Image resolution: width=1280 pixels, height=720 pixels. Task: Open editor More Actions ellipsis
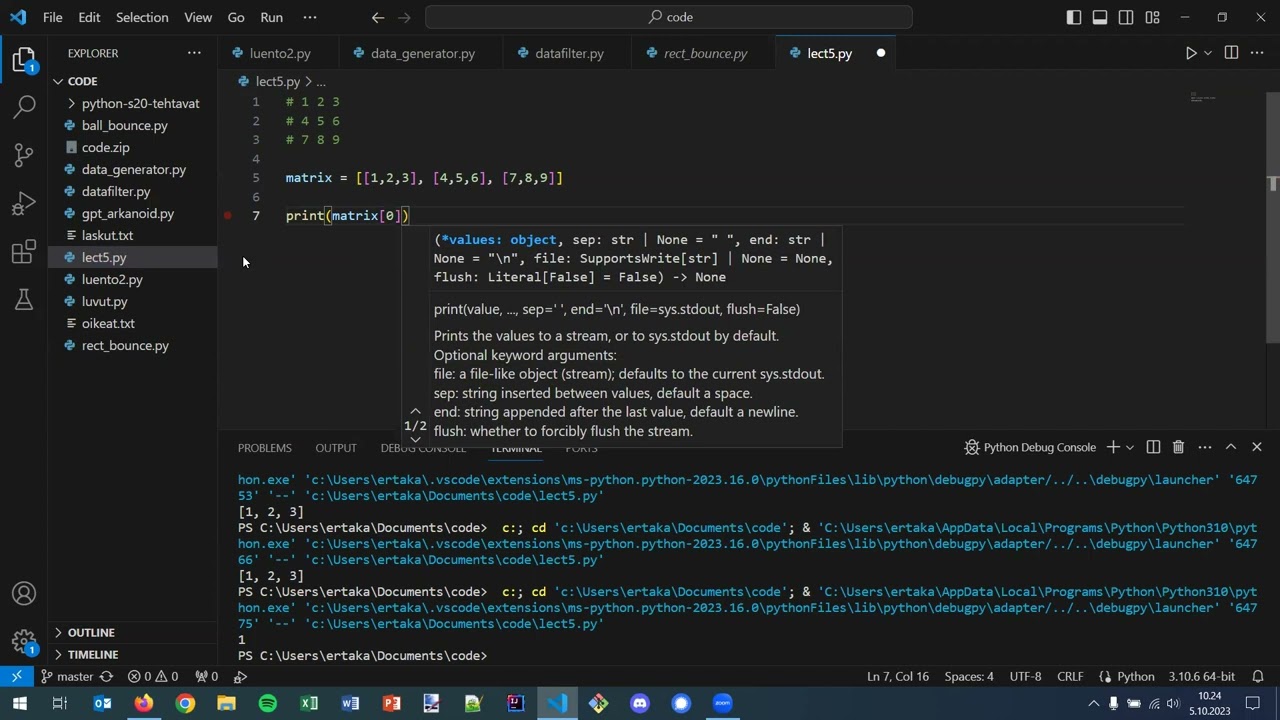click(x=1258, y=53)
